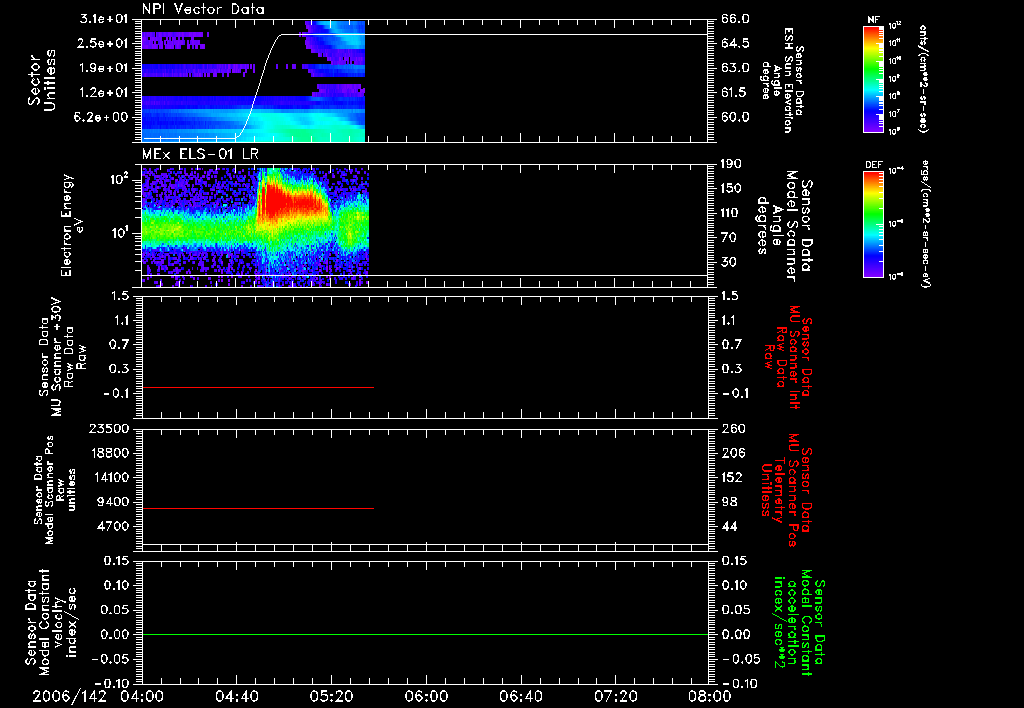This screenshot has height=708, width=1024.
Task: Click the NF color scale bar
Action: tap(873, 79)
